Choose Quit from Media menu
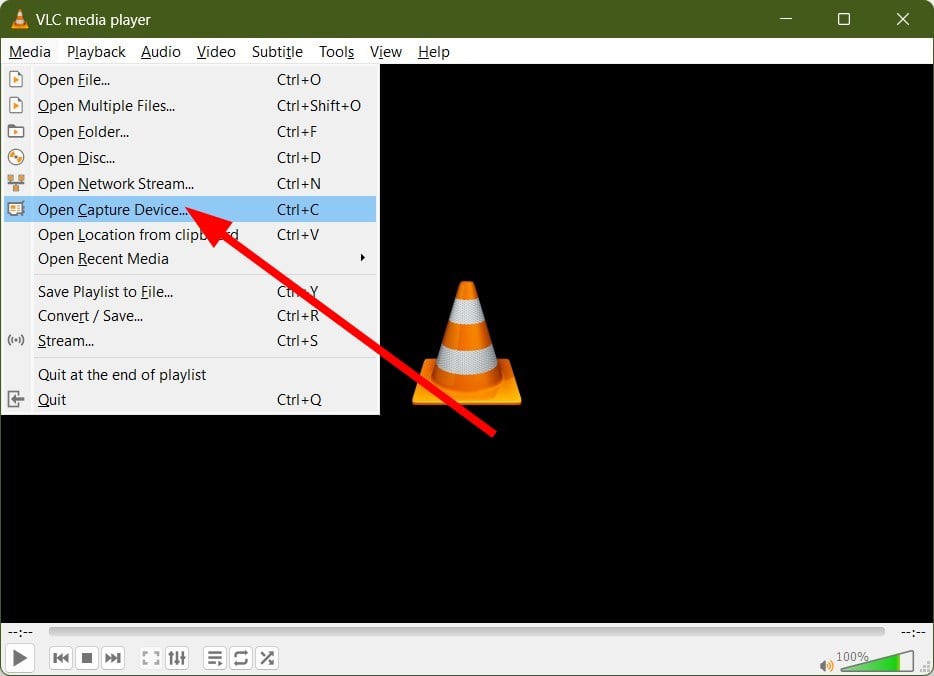 [x=190, y=400]
